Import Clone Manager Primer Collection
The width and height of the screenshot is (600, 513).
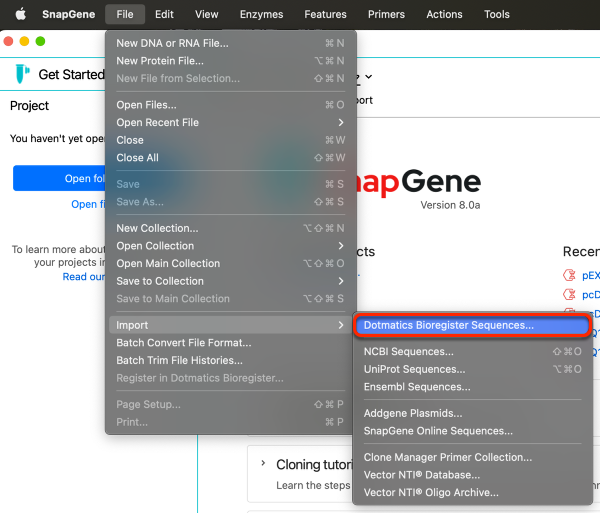[x=472, y=457]
